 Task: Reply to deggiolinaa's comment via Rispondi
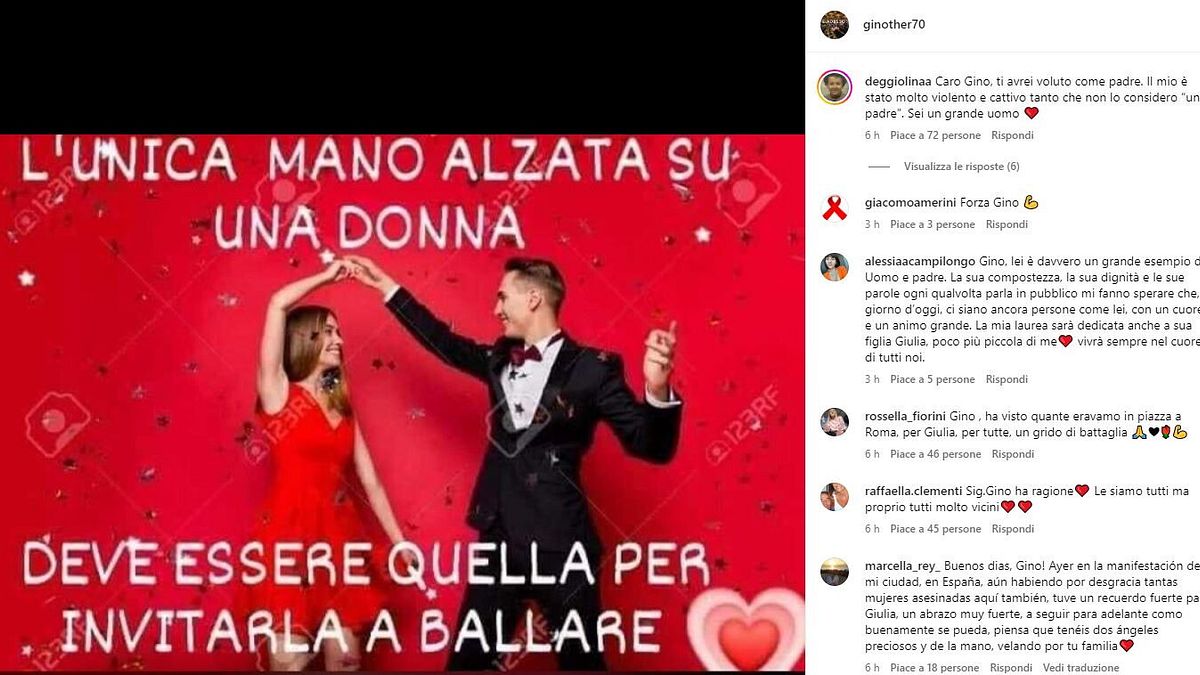coord(1012,135)
